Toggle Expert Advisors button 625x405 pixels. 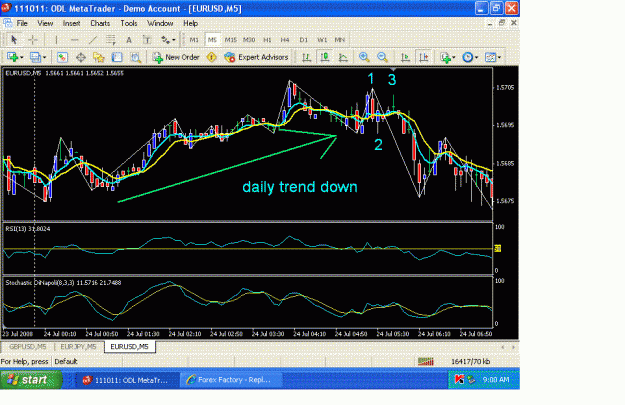tap(256, 57)
